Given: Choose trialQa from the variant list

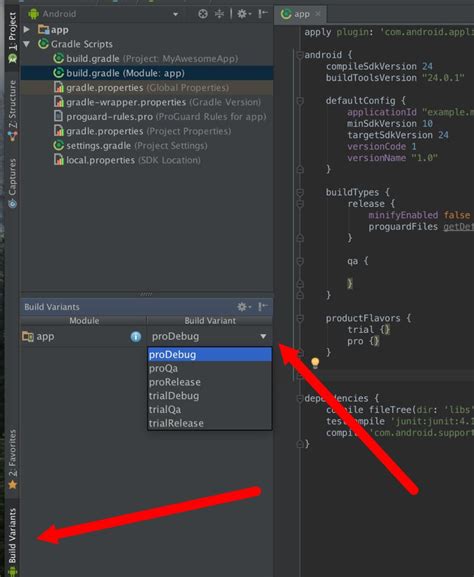Looking at the screenshot, I should 209,409.
